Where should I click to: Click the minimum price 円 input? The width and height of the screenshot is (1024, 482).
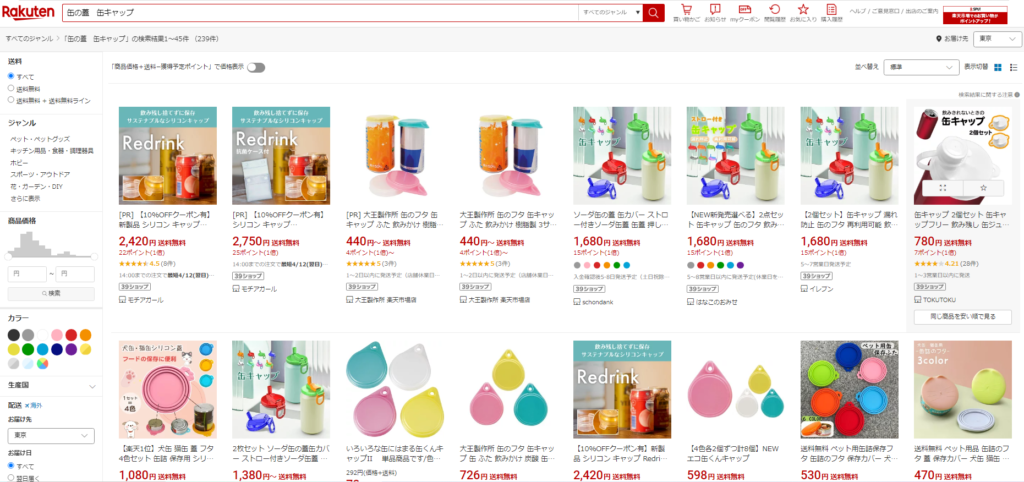click(27, 274)
